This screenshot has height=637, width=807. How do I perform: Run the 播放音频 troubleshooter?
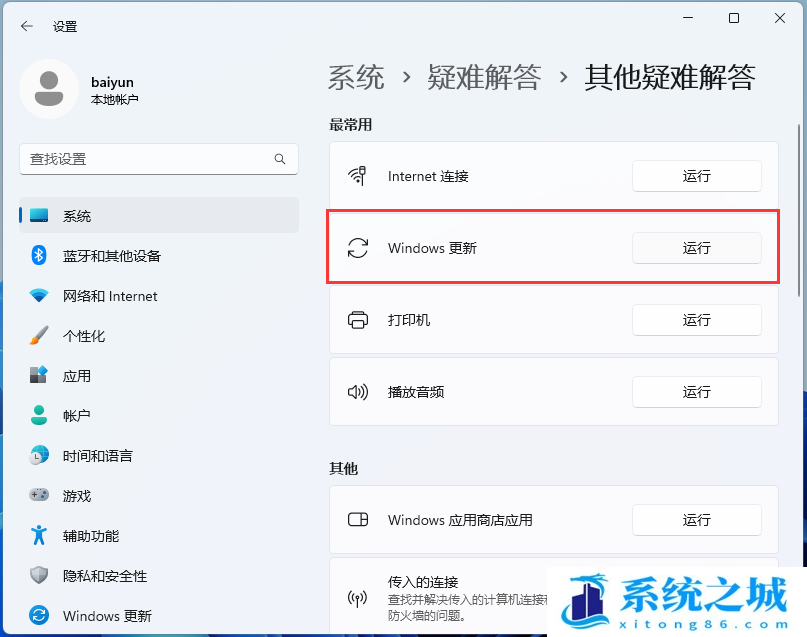point(696,392)
